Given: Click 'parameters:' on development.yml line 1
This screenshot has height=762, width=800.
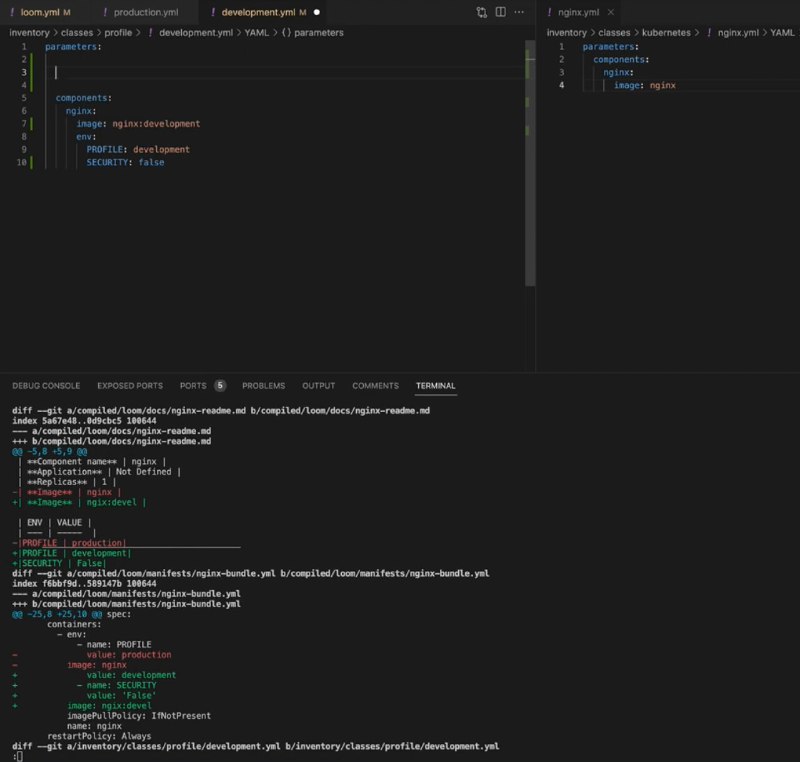Looking at the screenshot, I should [73, 46].
